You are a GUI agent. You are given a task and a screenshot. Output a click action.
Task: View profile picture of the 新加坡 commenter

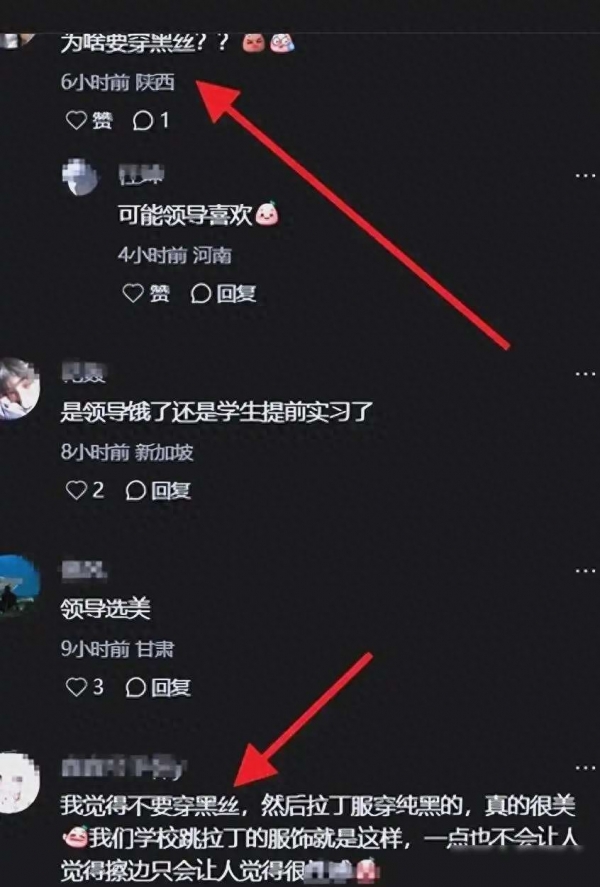[x=18, y=388]
